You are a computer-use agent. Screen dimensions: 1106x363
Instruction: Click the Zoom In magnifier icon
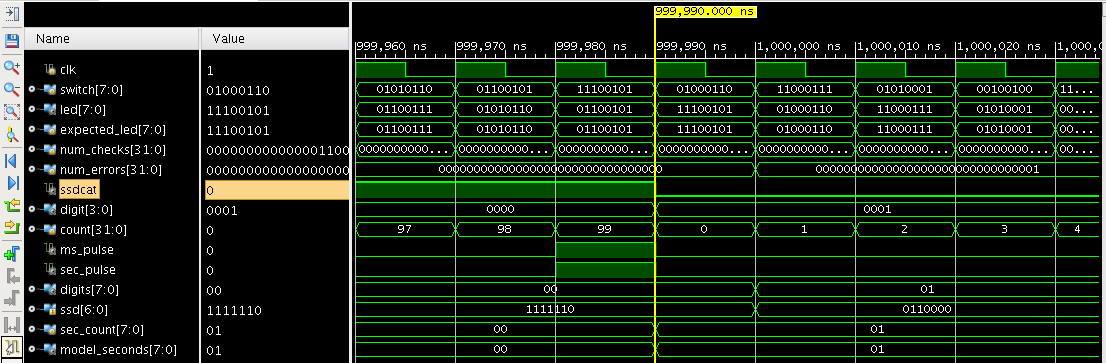(x=11, y=67)
